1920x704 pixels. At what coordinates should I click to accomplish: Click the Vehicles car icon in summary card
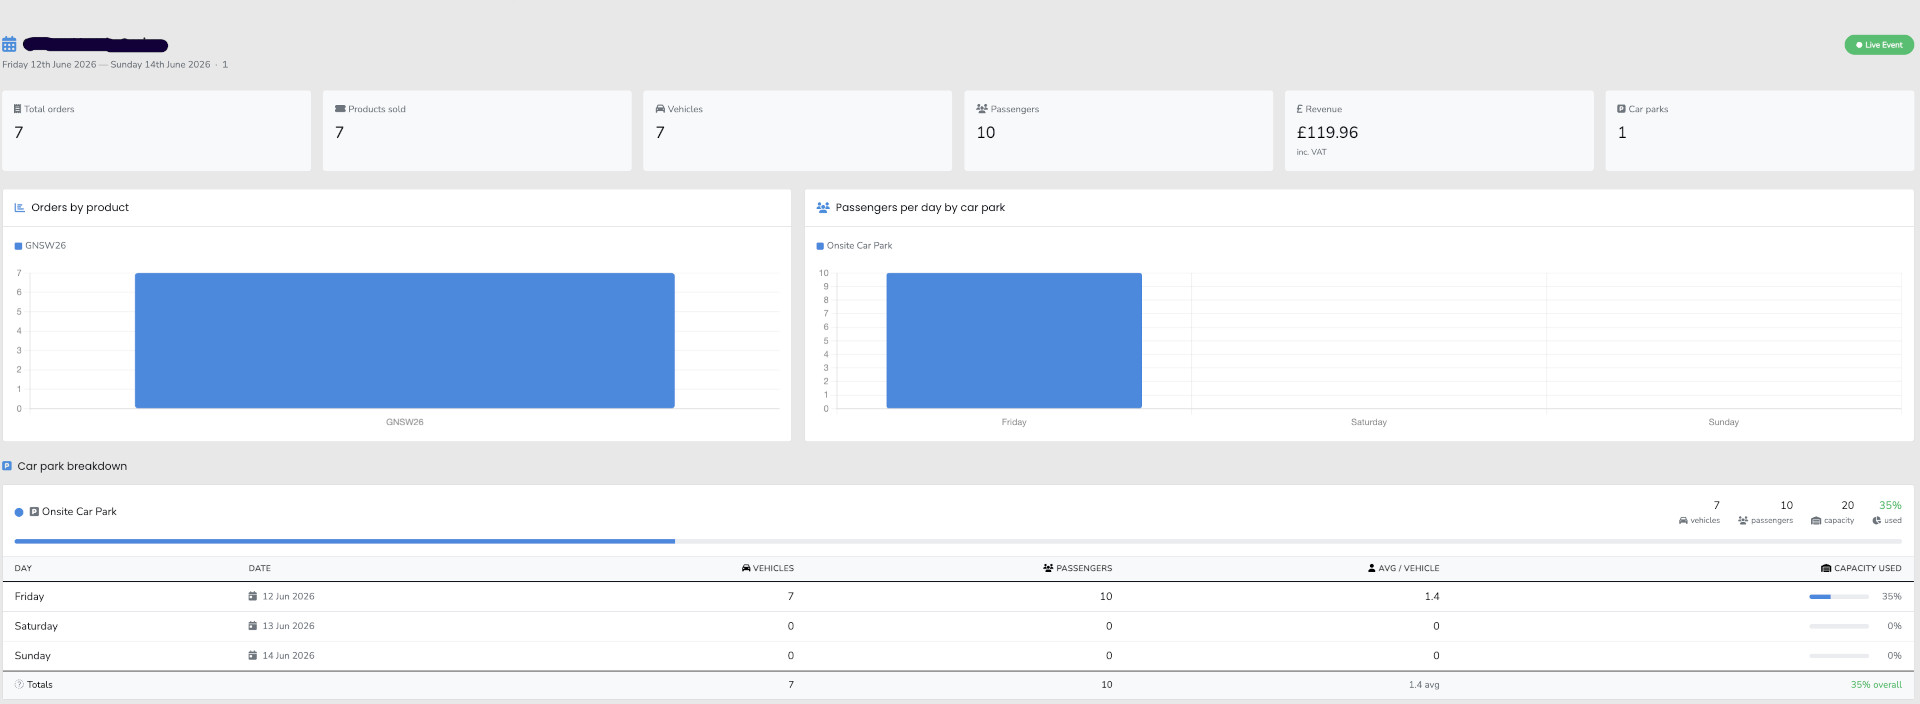pos(660,109)
